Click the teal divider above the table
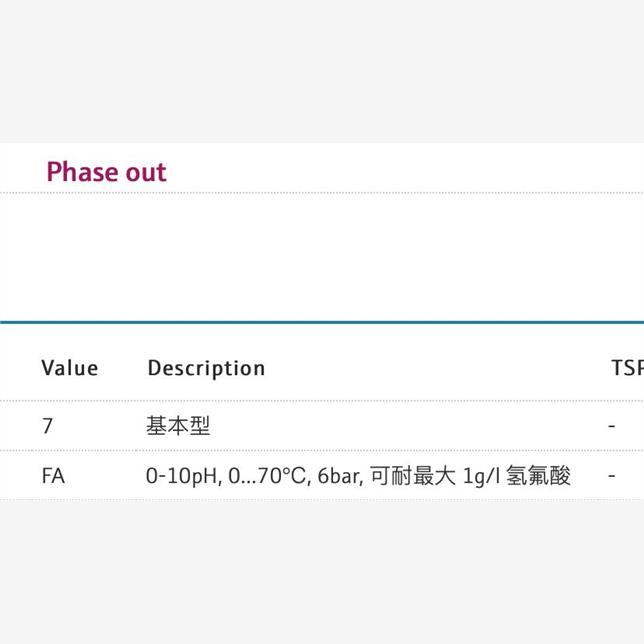Viewport: 644px width, 644px height. click(x=320, y=322)
